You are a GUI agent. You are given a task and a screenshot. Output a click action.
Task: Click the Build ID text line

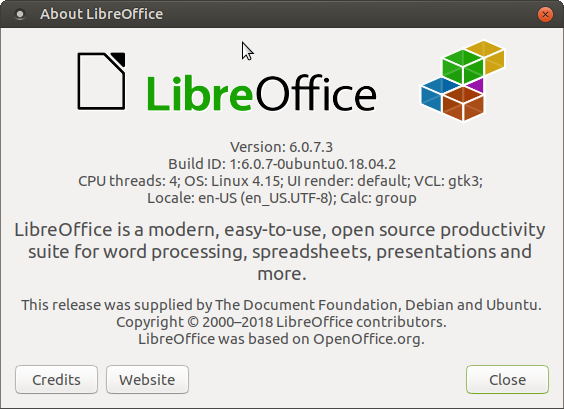[282, 164]
